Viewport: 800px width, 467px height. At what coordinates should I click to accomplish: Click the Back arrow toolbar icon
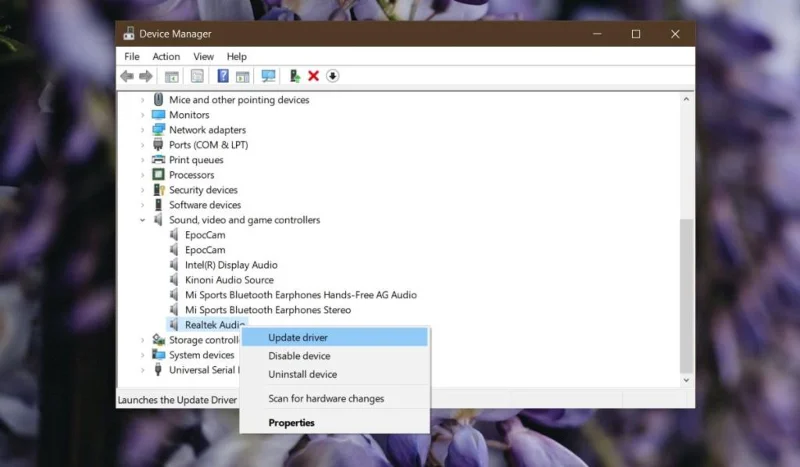pyautogui.click(x=127, y=77)
